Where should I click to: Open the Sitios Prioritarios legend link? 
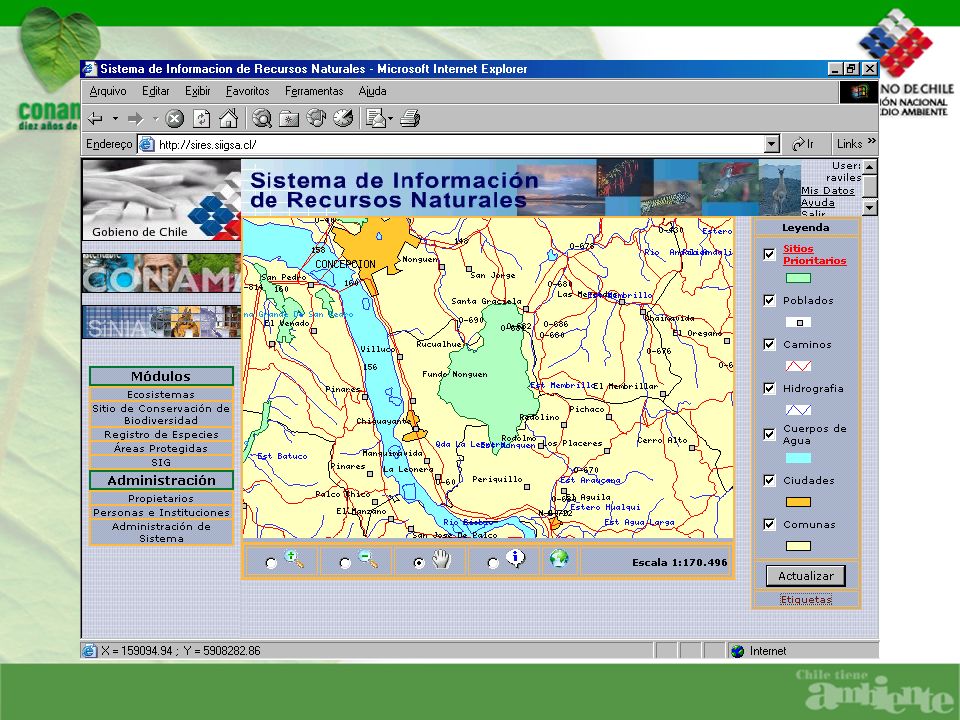pyautogui.click(x=814, y=255)
